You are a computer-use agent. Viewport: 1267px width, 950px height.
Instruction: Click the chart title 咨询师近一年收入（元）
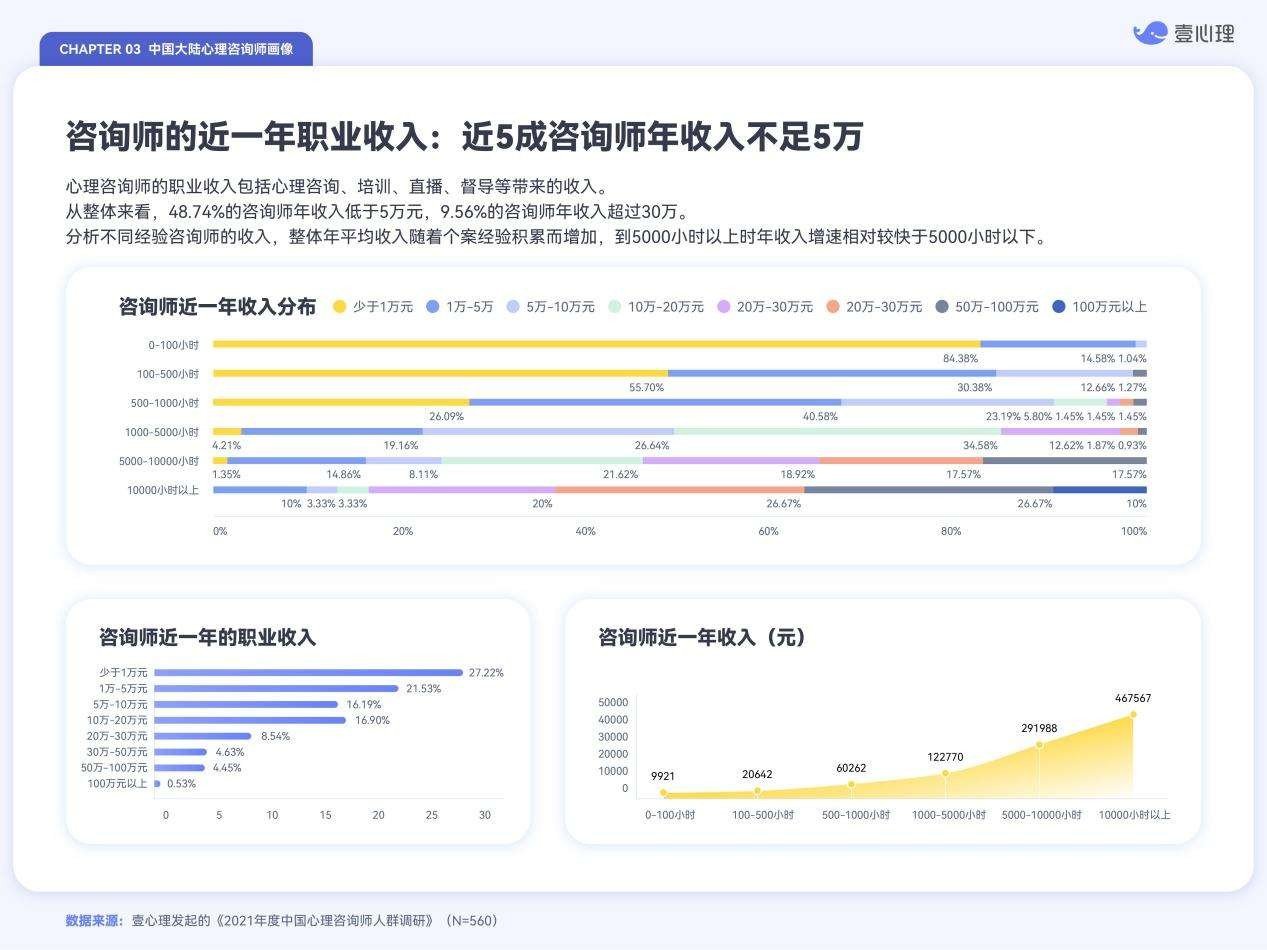702,637
